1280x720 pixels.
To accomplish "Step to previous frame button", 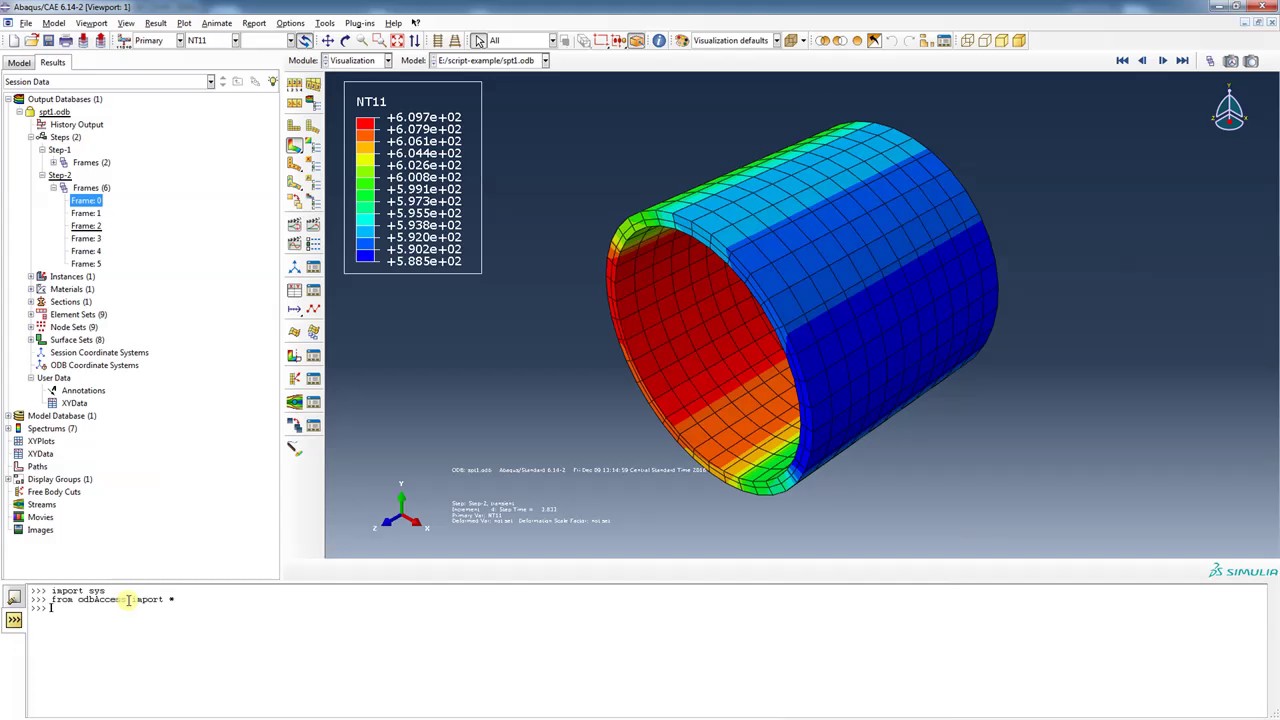I will click(1142, 61).
